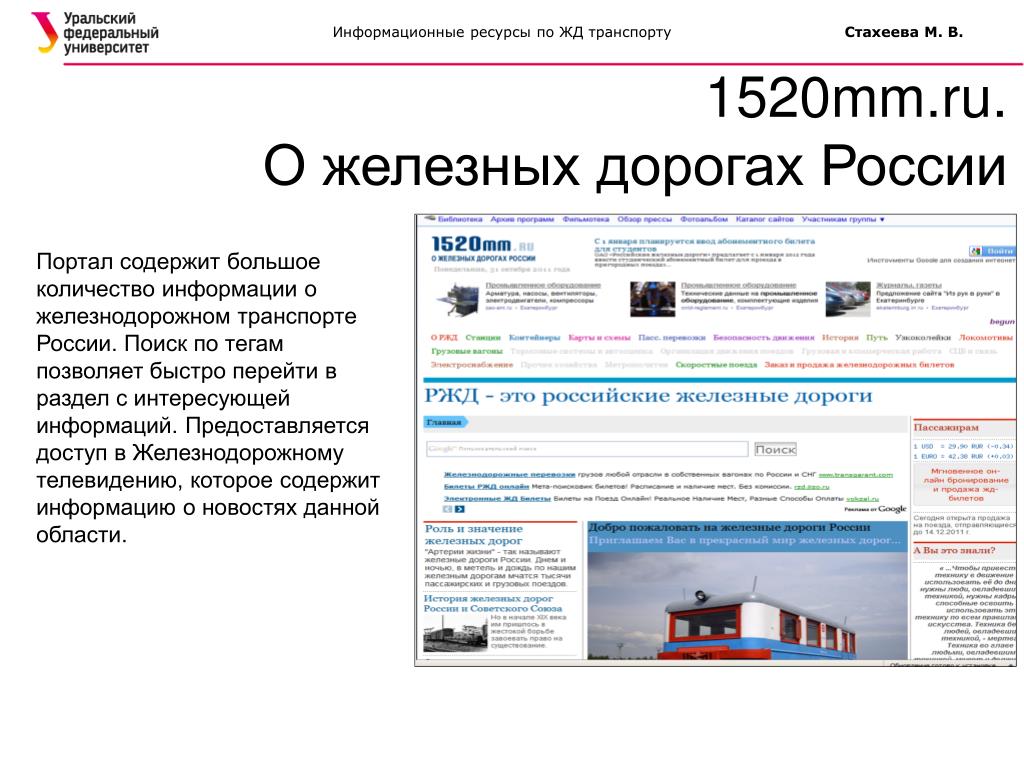The width and height of the screenshot is (1024, 768).
Task: Open the Путь tag link
Action: pos(876,338)
